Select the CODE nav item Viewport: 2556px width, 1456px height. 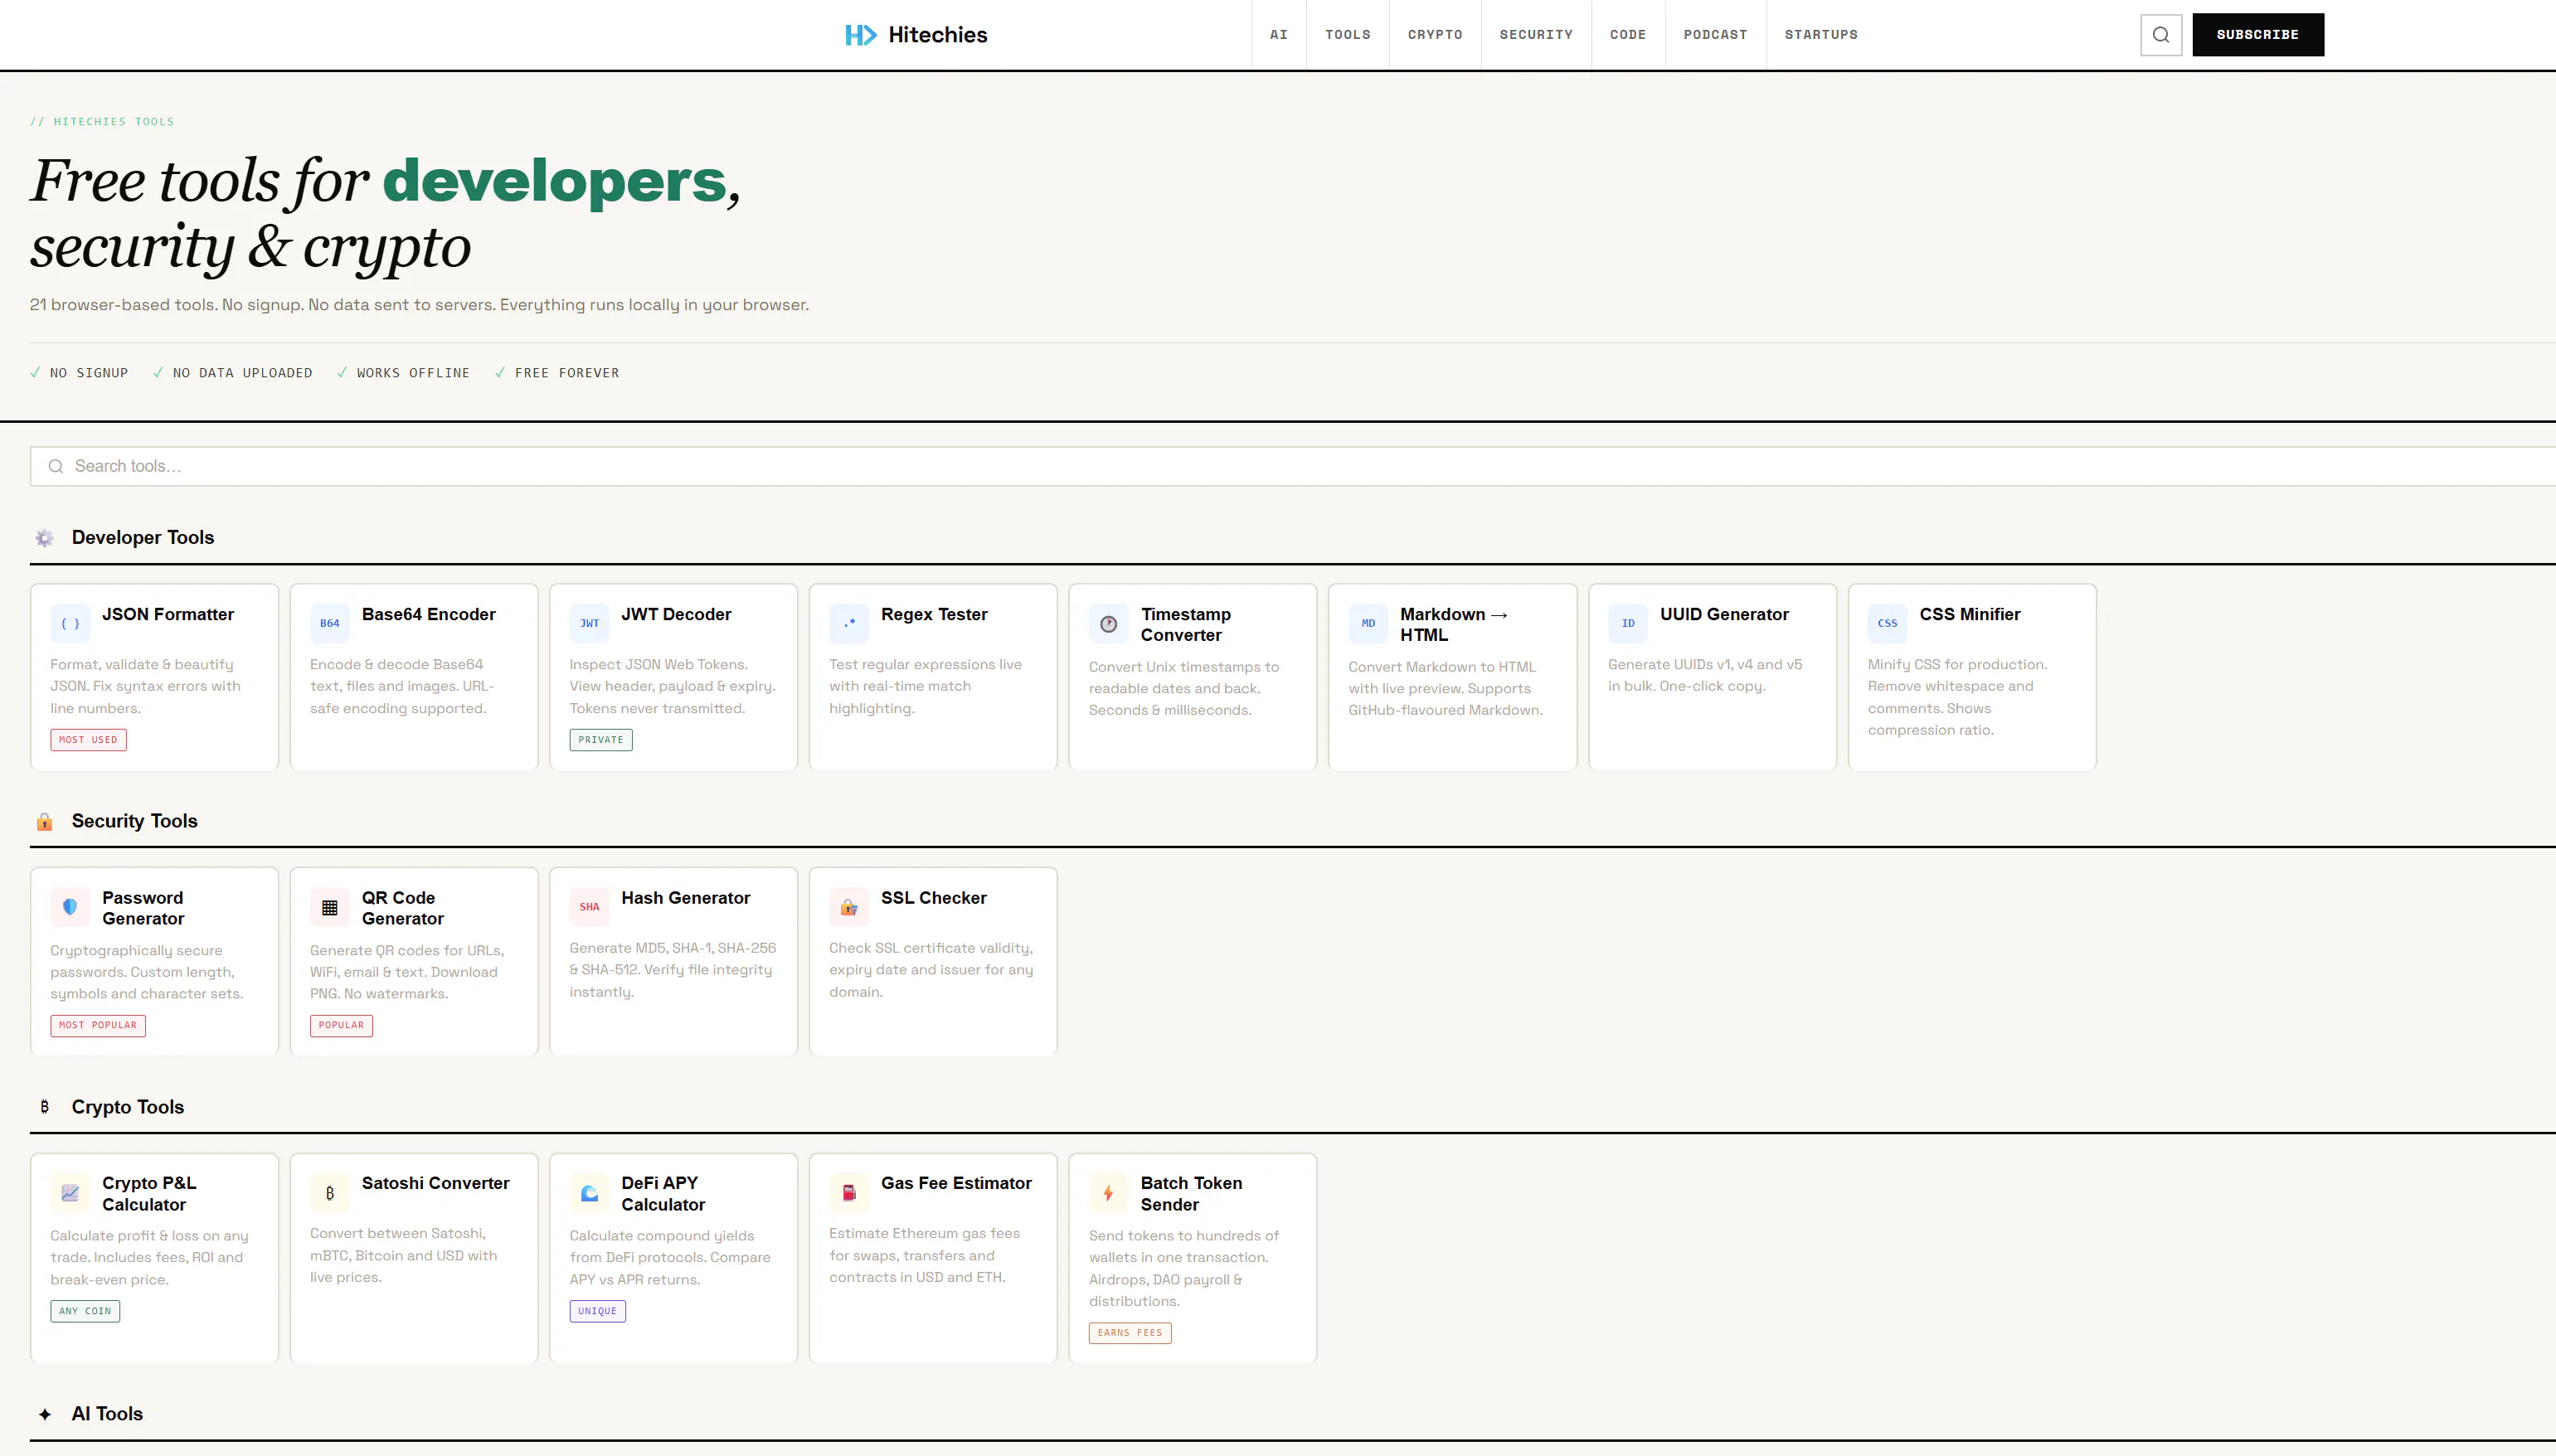[x=1628, y=35]
